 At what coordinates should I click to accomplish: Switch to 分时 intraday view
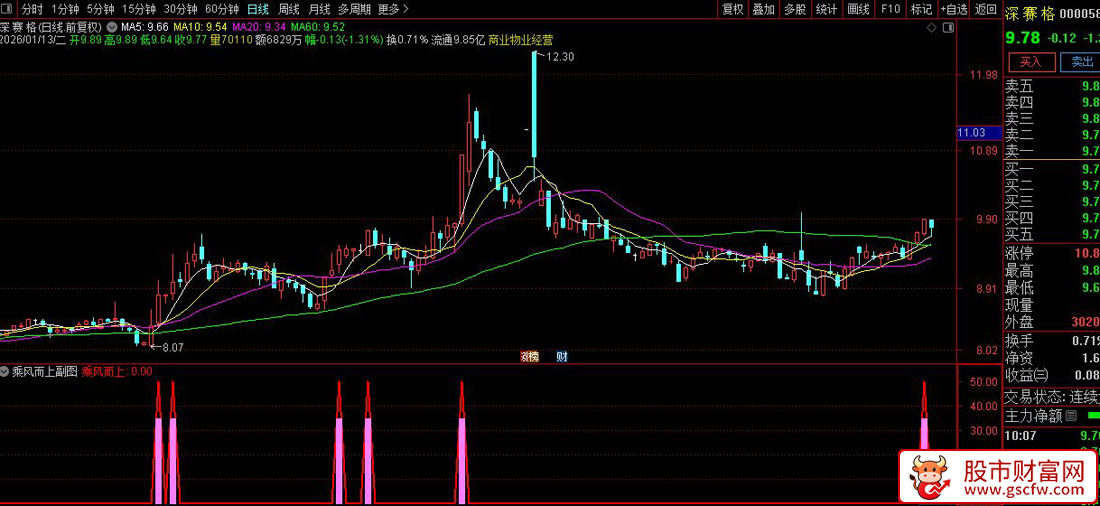pyautogui.click(x=32, y=9)
